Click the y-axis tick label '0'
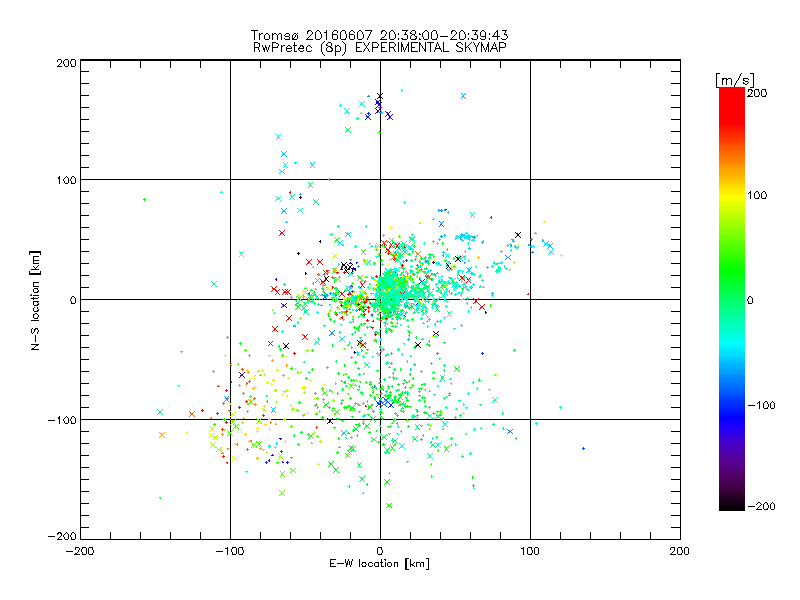 coord(73,300)
